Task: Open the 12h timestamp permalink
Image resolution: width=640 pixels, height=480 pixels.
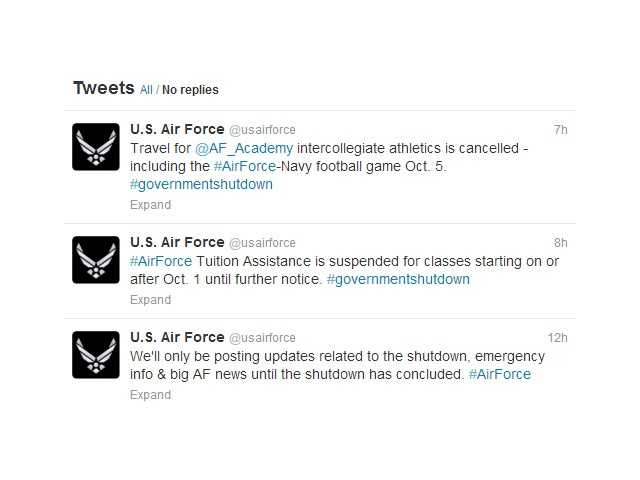Action: (558, 338)
